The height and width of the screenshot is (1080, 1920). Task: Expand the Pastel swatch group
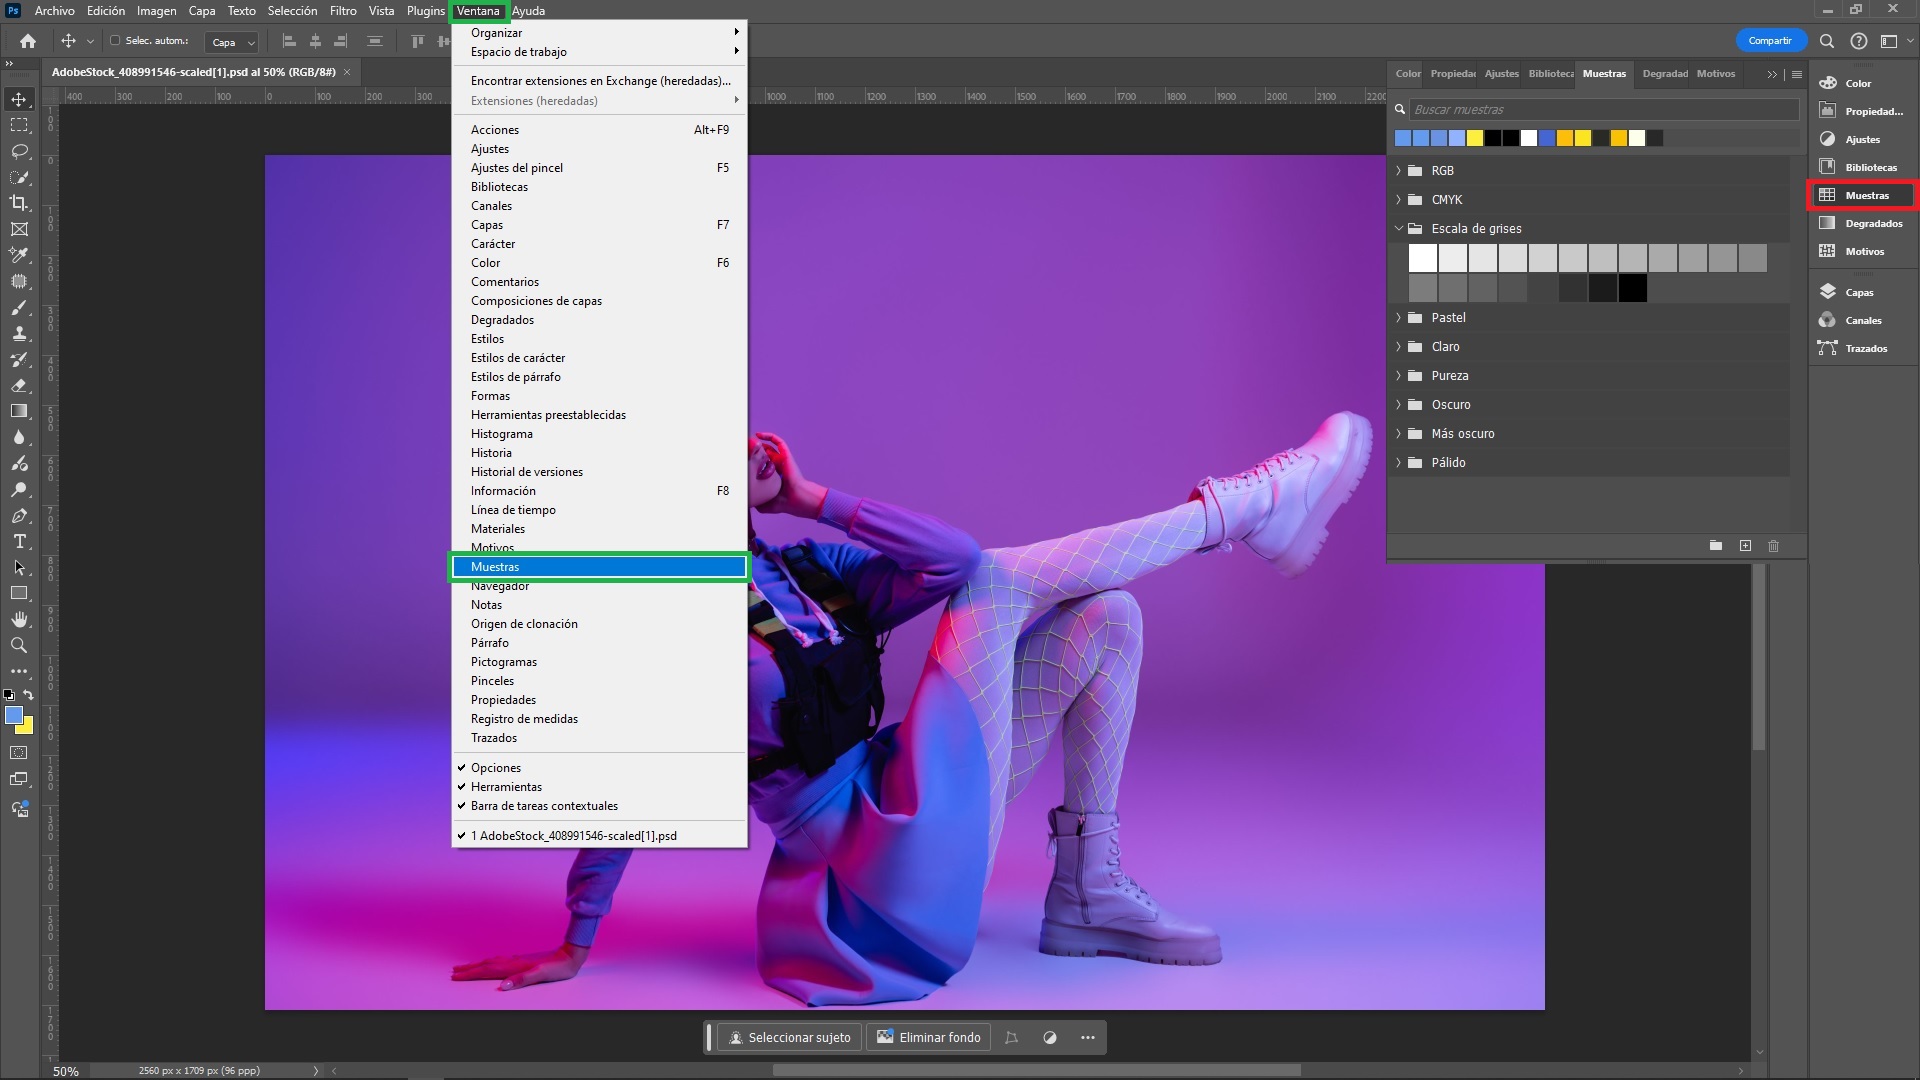coord(1399,318)
